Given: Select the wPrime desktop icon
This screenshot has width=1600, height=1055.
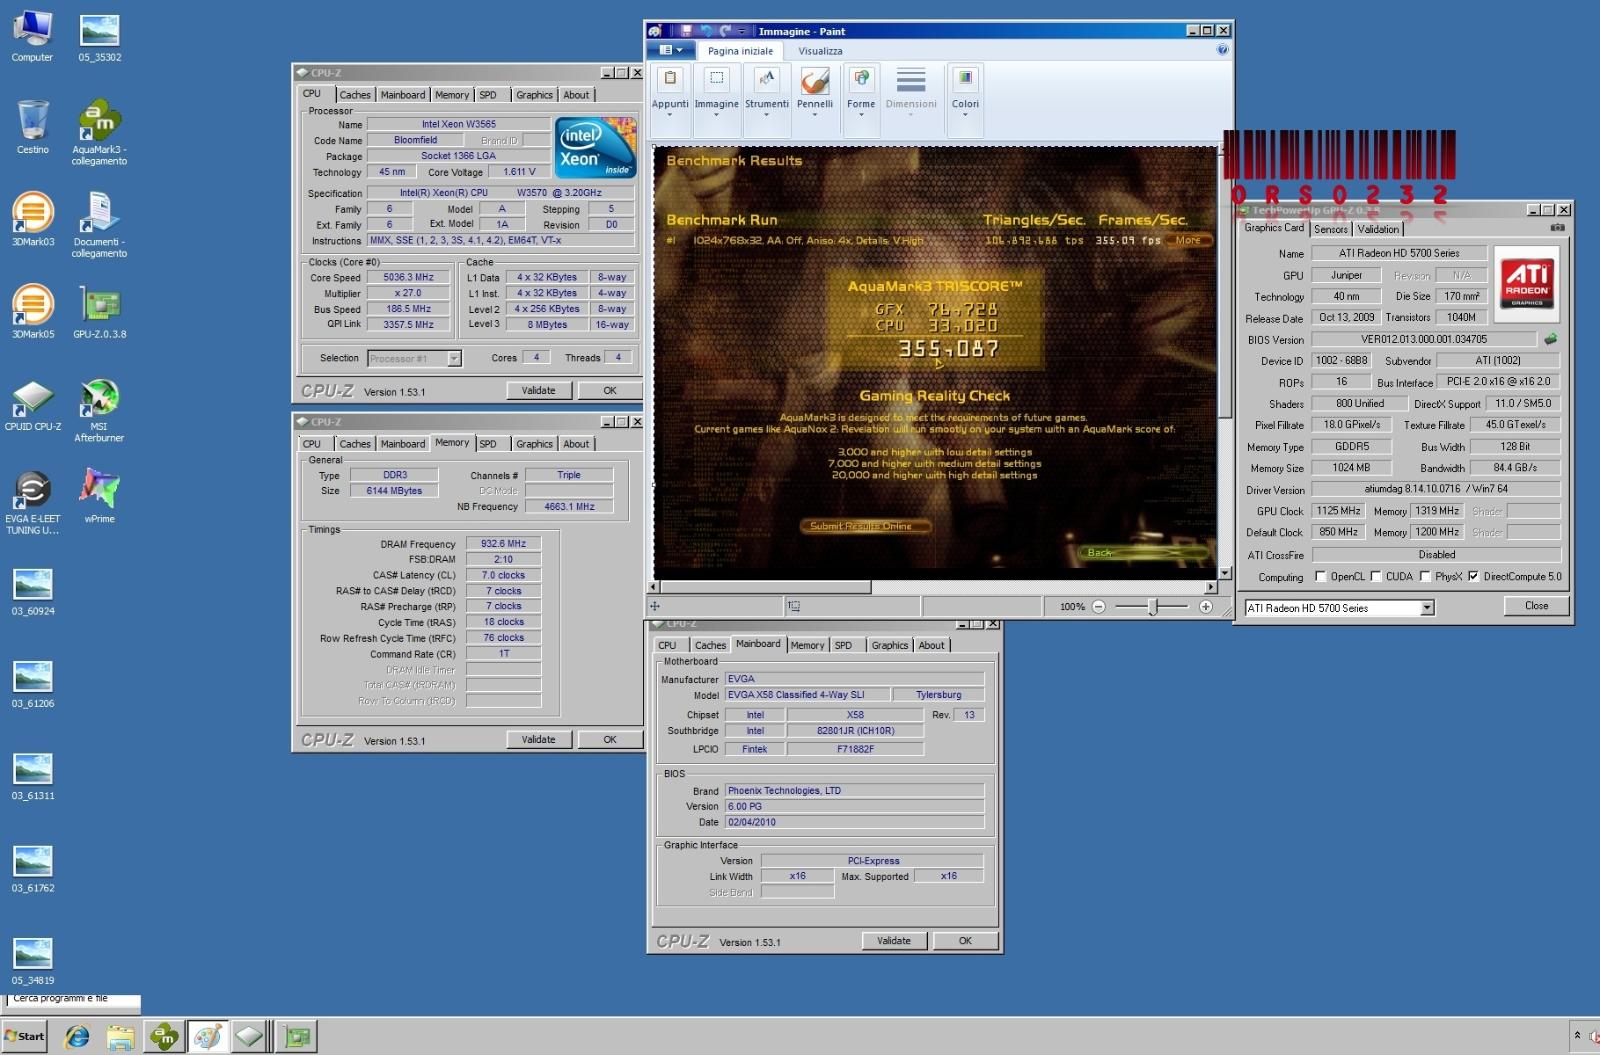Looking at the screenshot, I should 99,496.
